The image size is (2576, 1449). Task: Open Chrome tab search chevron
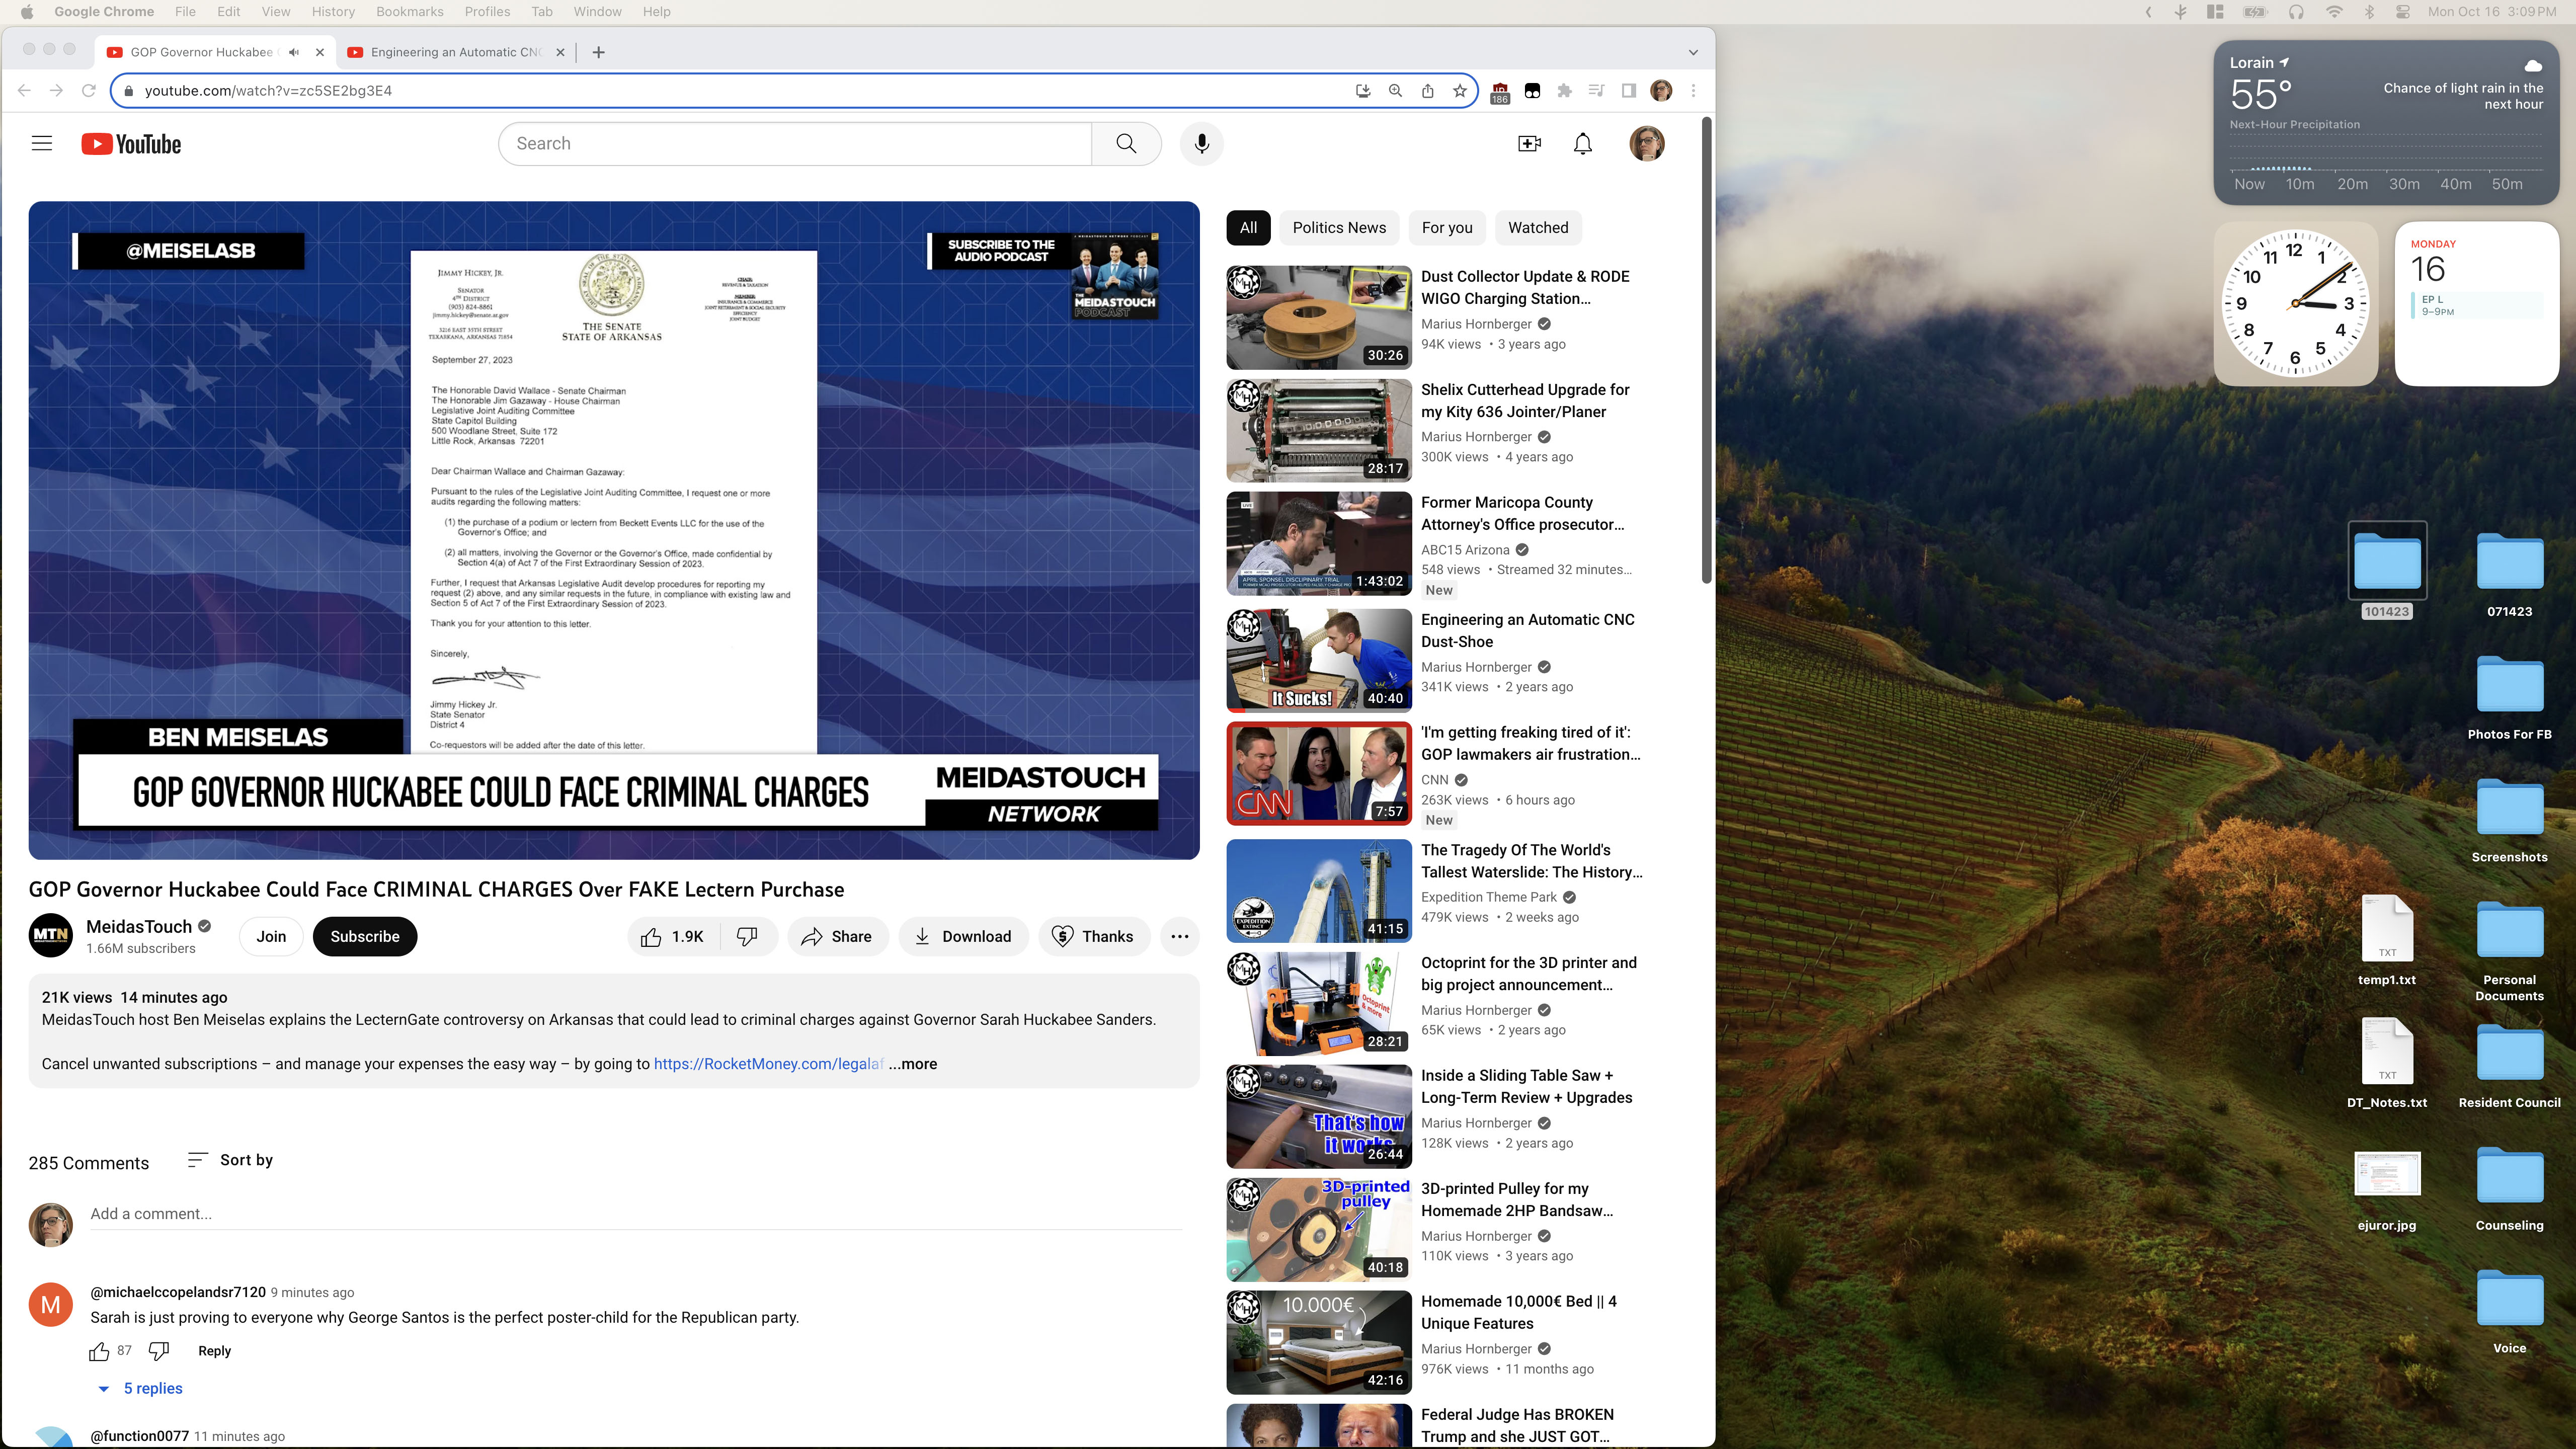pos(1692,52)
